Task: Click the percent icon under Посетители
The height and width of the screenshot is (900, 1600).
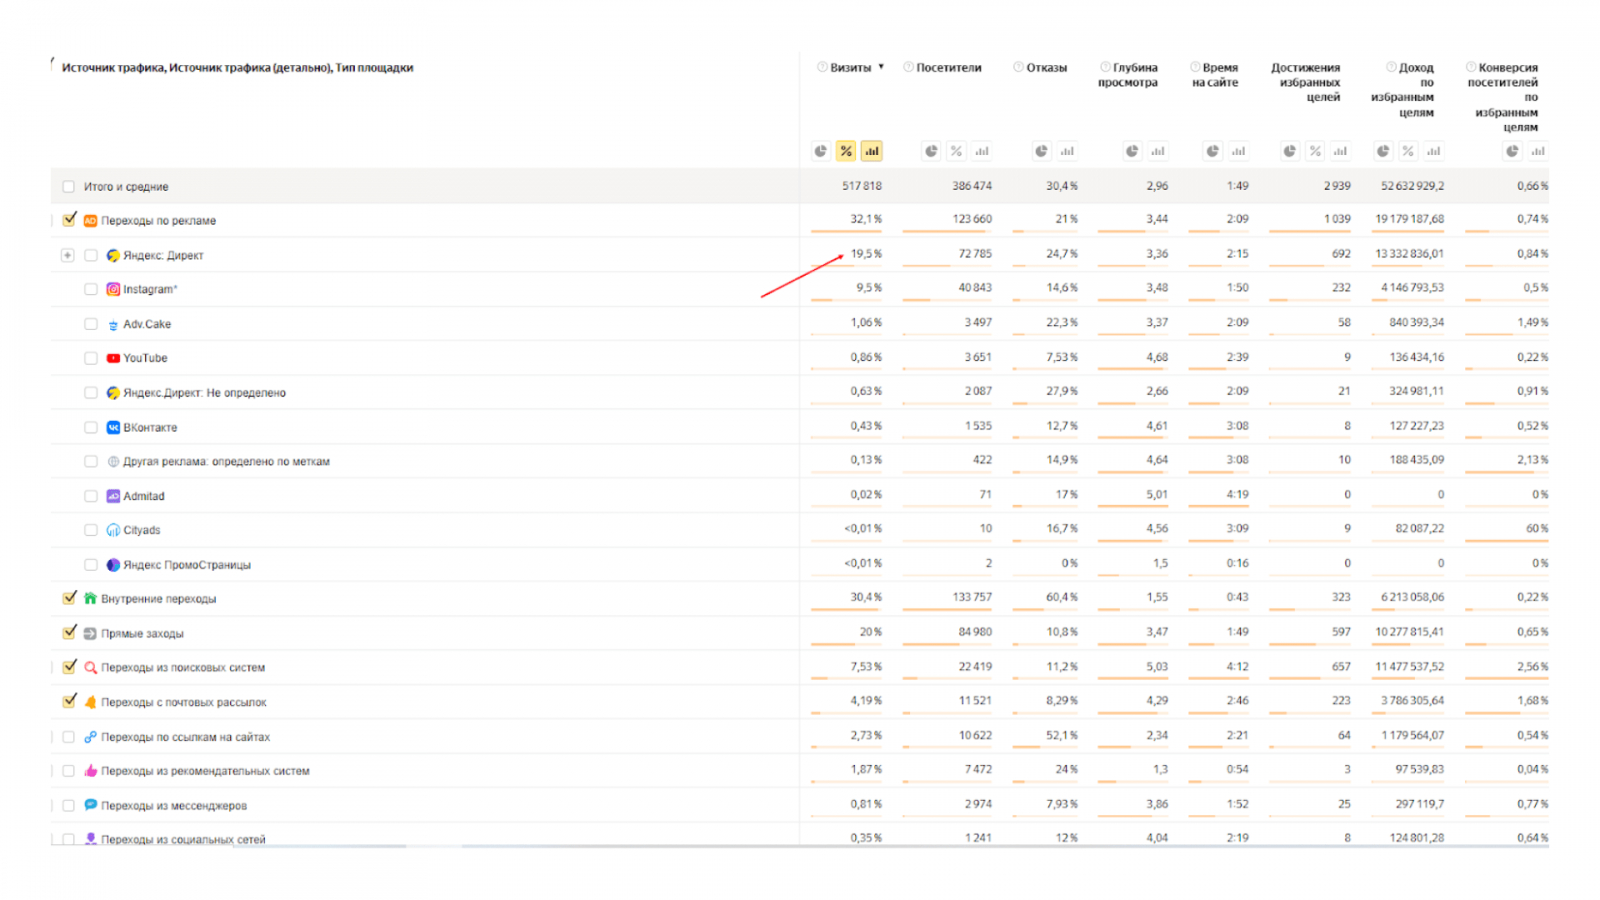Action: click(x=957, y=151)
